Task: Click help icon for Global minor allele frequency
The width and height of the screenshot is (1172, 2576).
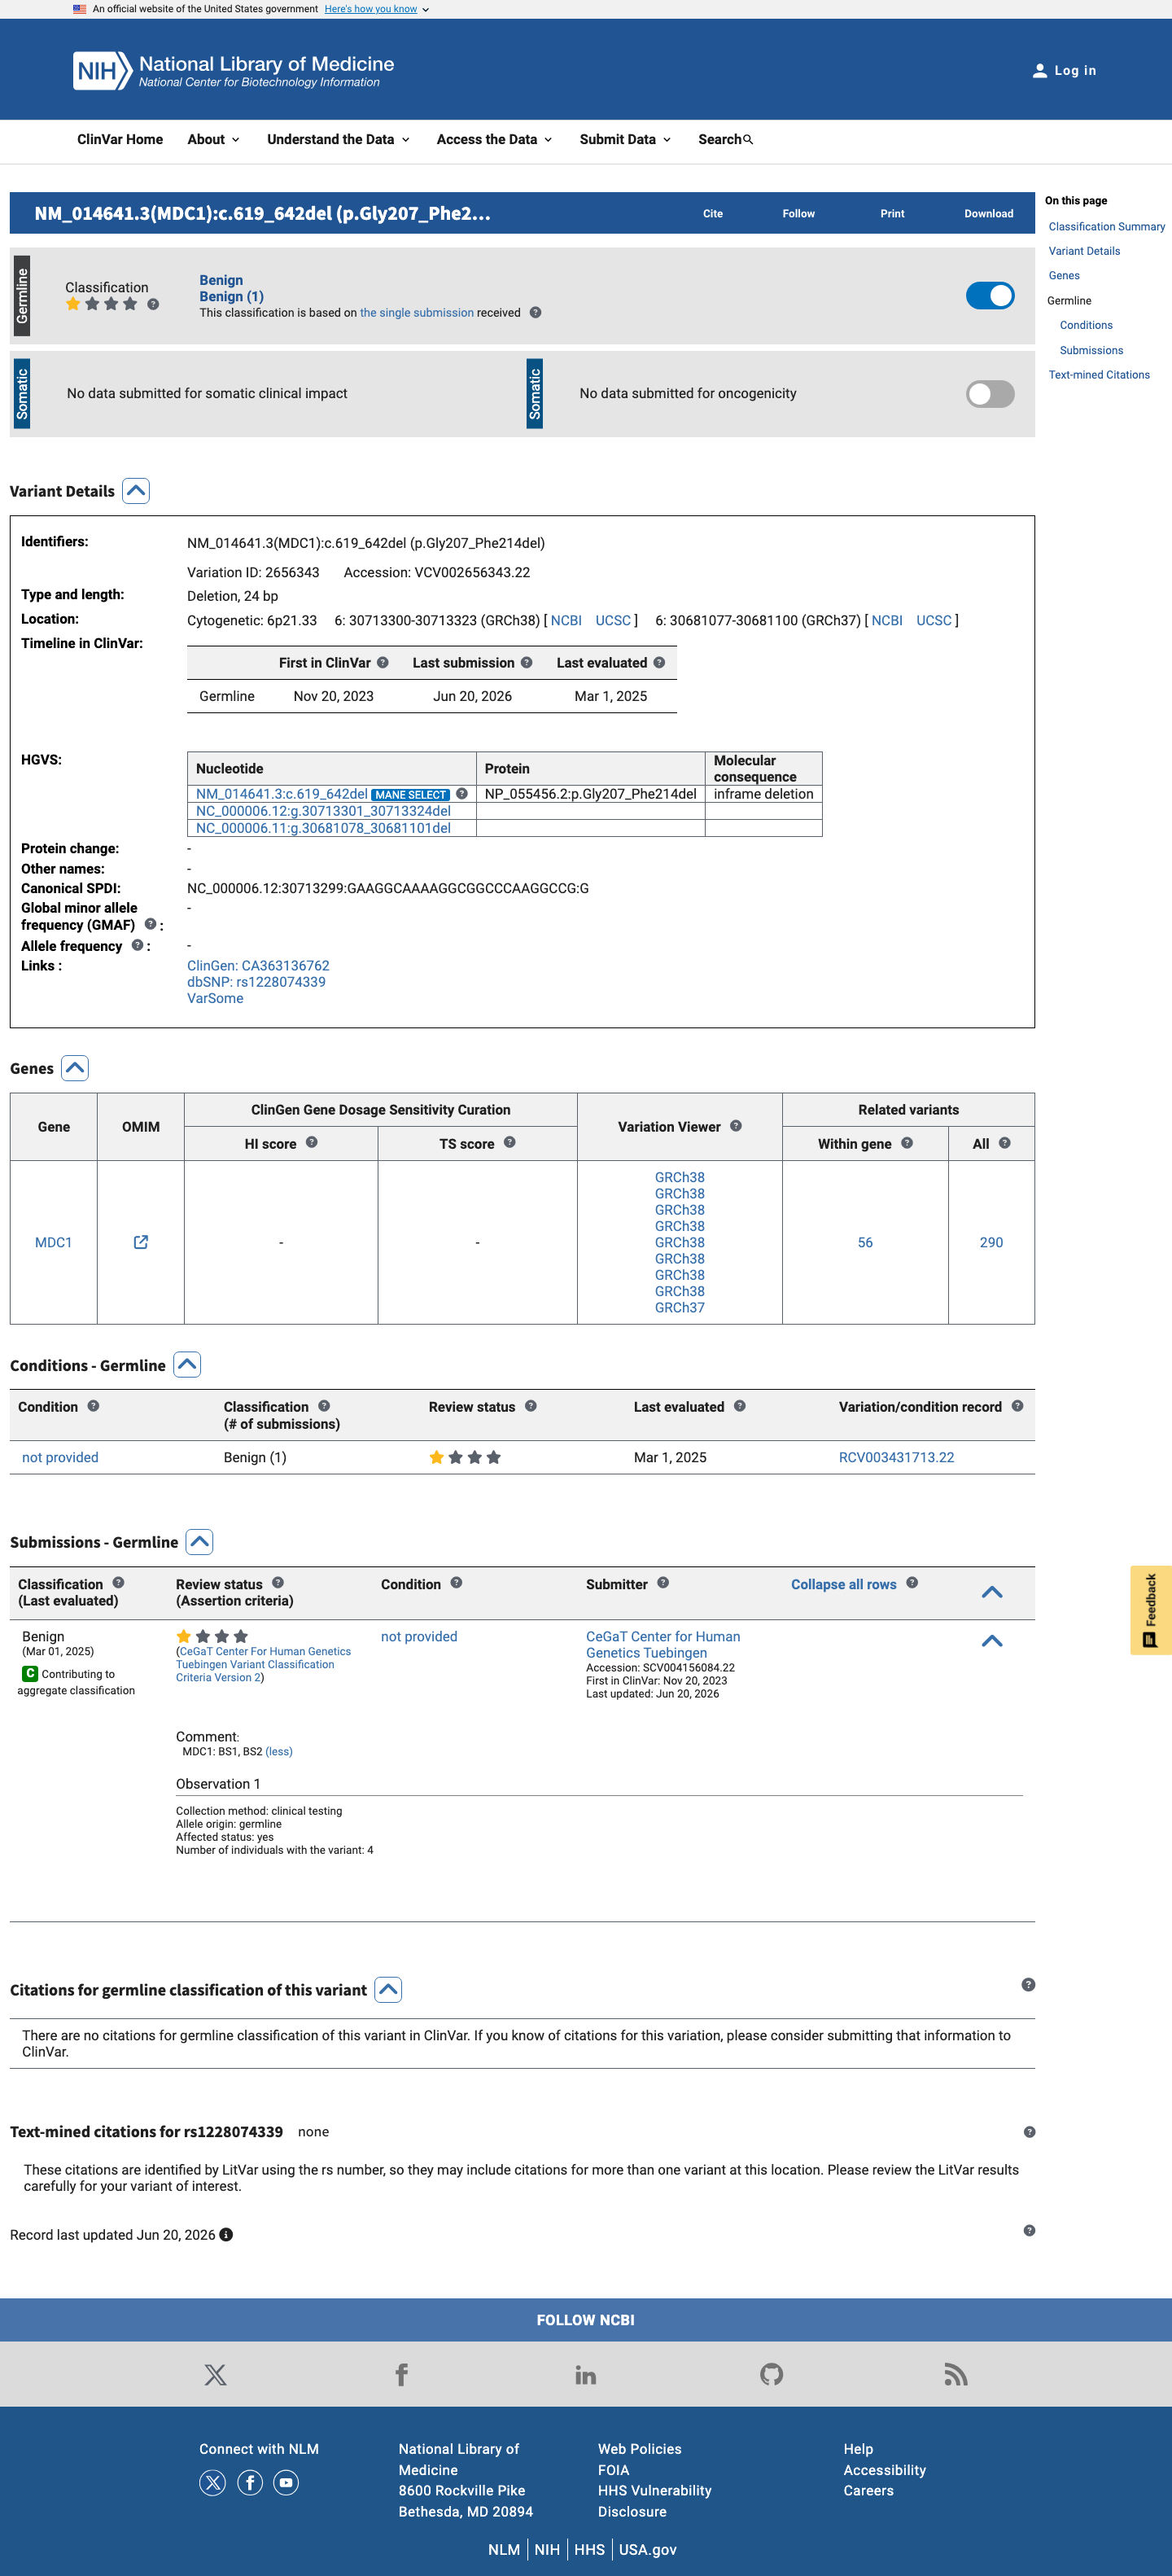Action: coord(150,925)
